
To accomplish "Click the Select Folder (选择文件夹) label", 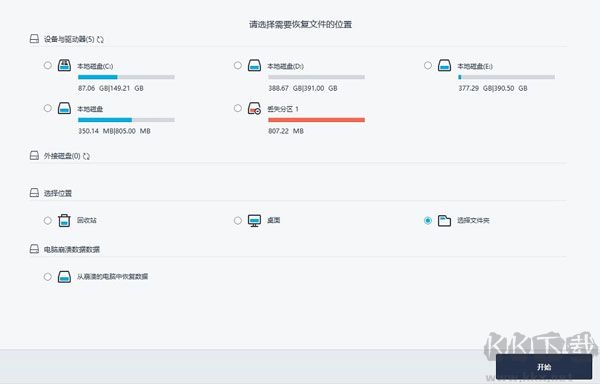I will [473, 220].
